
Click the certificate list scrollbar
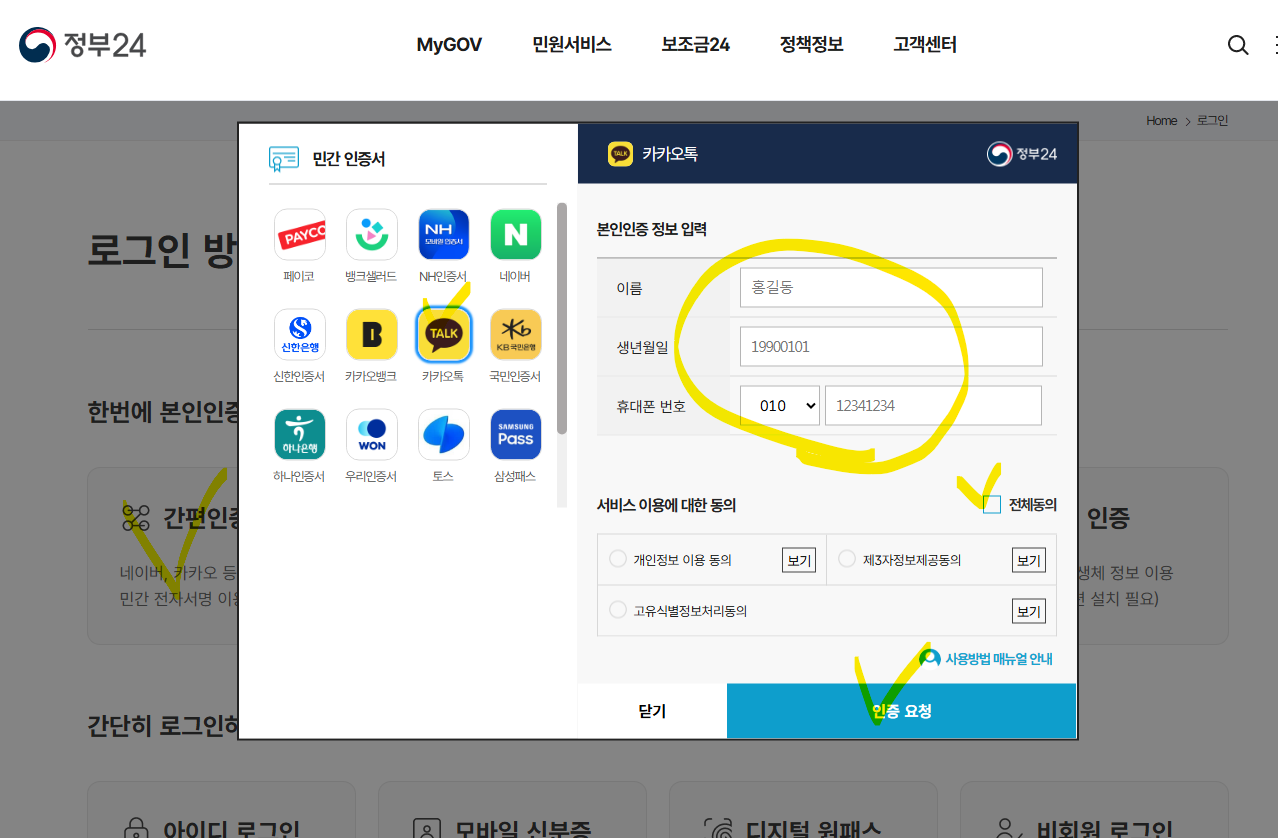[x=562, y=318]
